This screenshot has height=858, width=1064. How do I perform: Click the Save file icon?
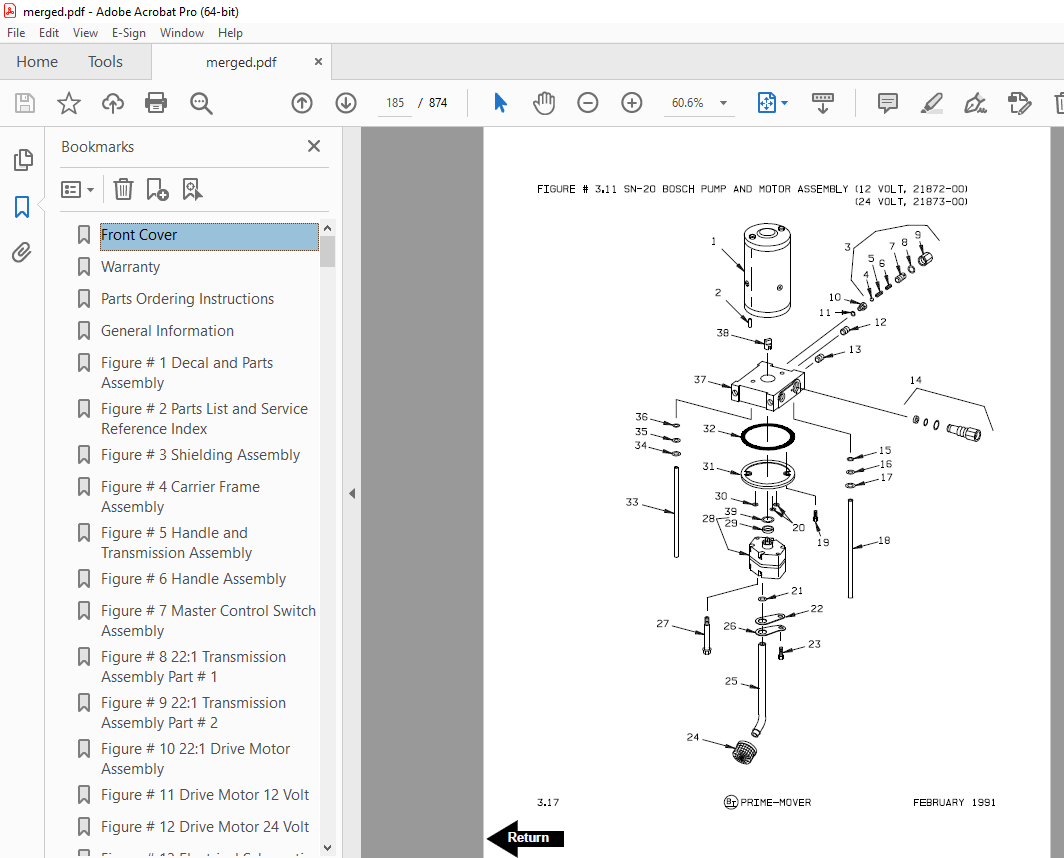click(25, 103)
